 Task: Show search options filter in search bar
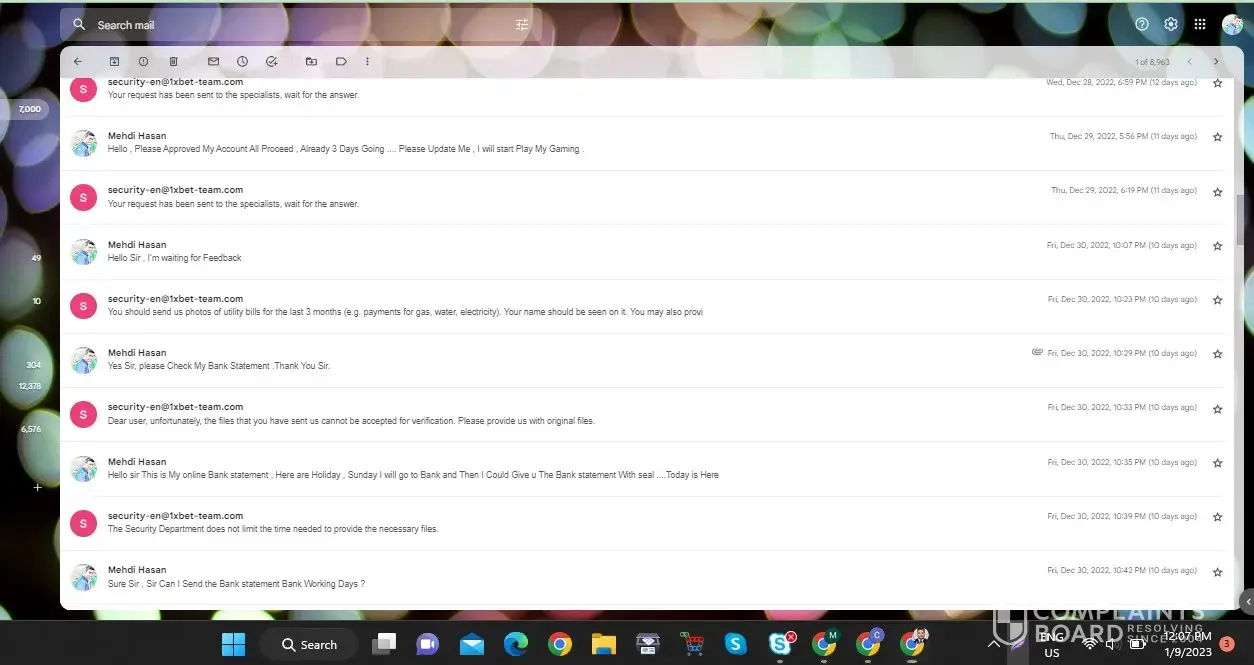[522, 25]
